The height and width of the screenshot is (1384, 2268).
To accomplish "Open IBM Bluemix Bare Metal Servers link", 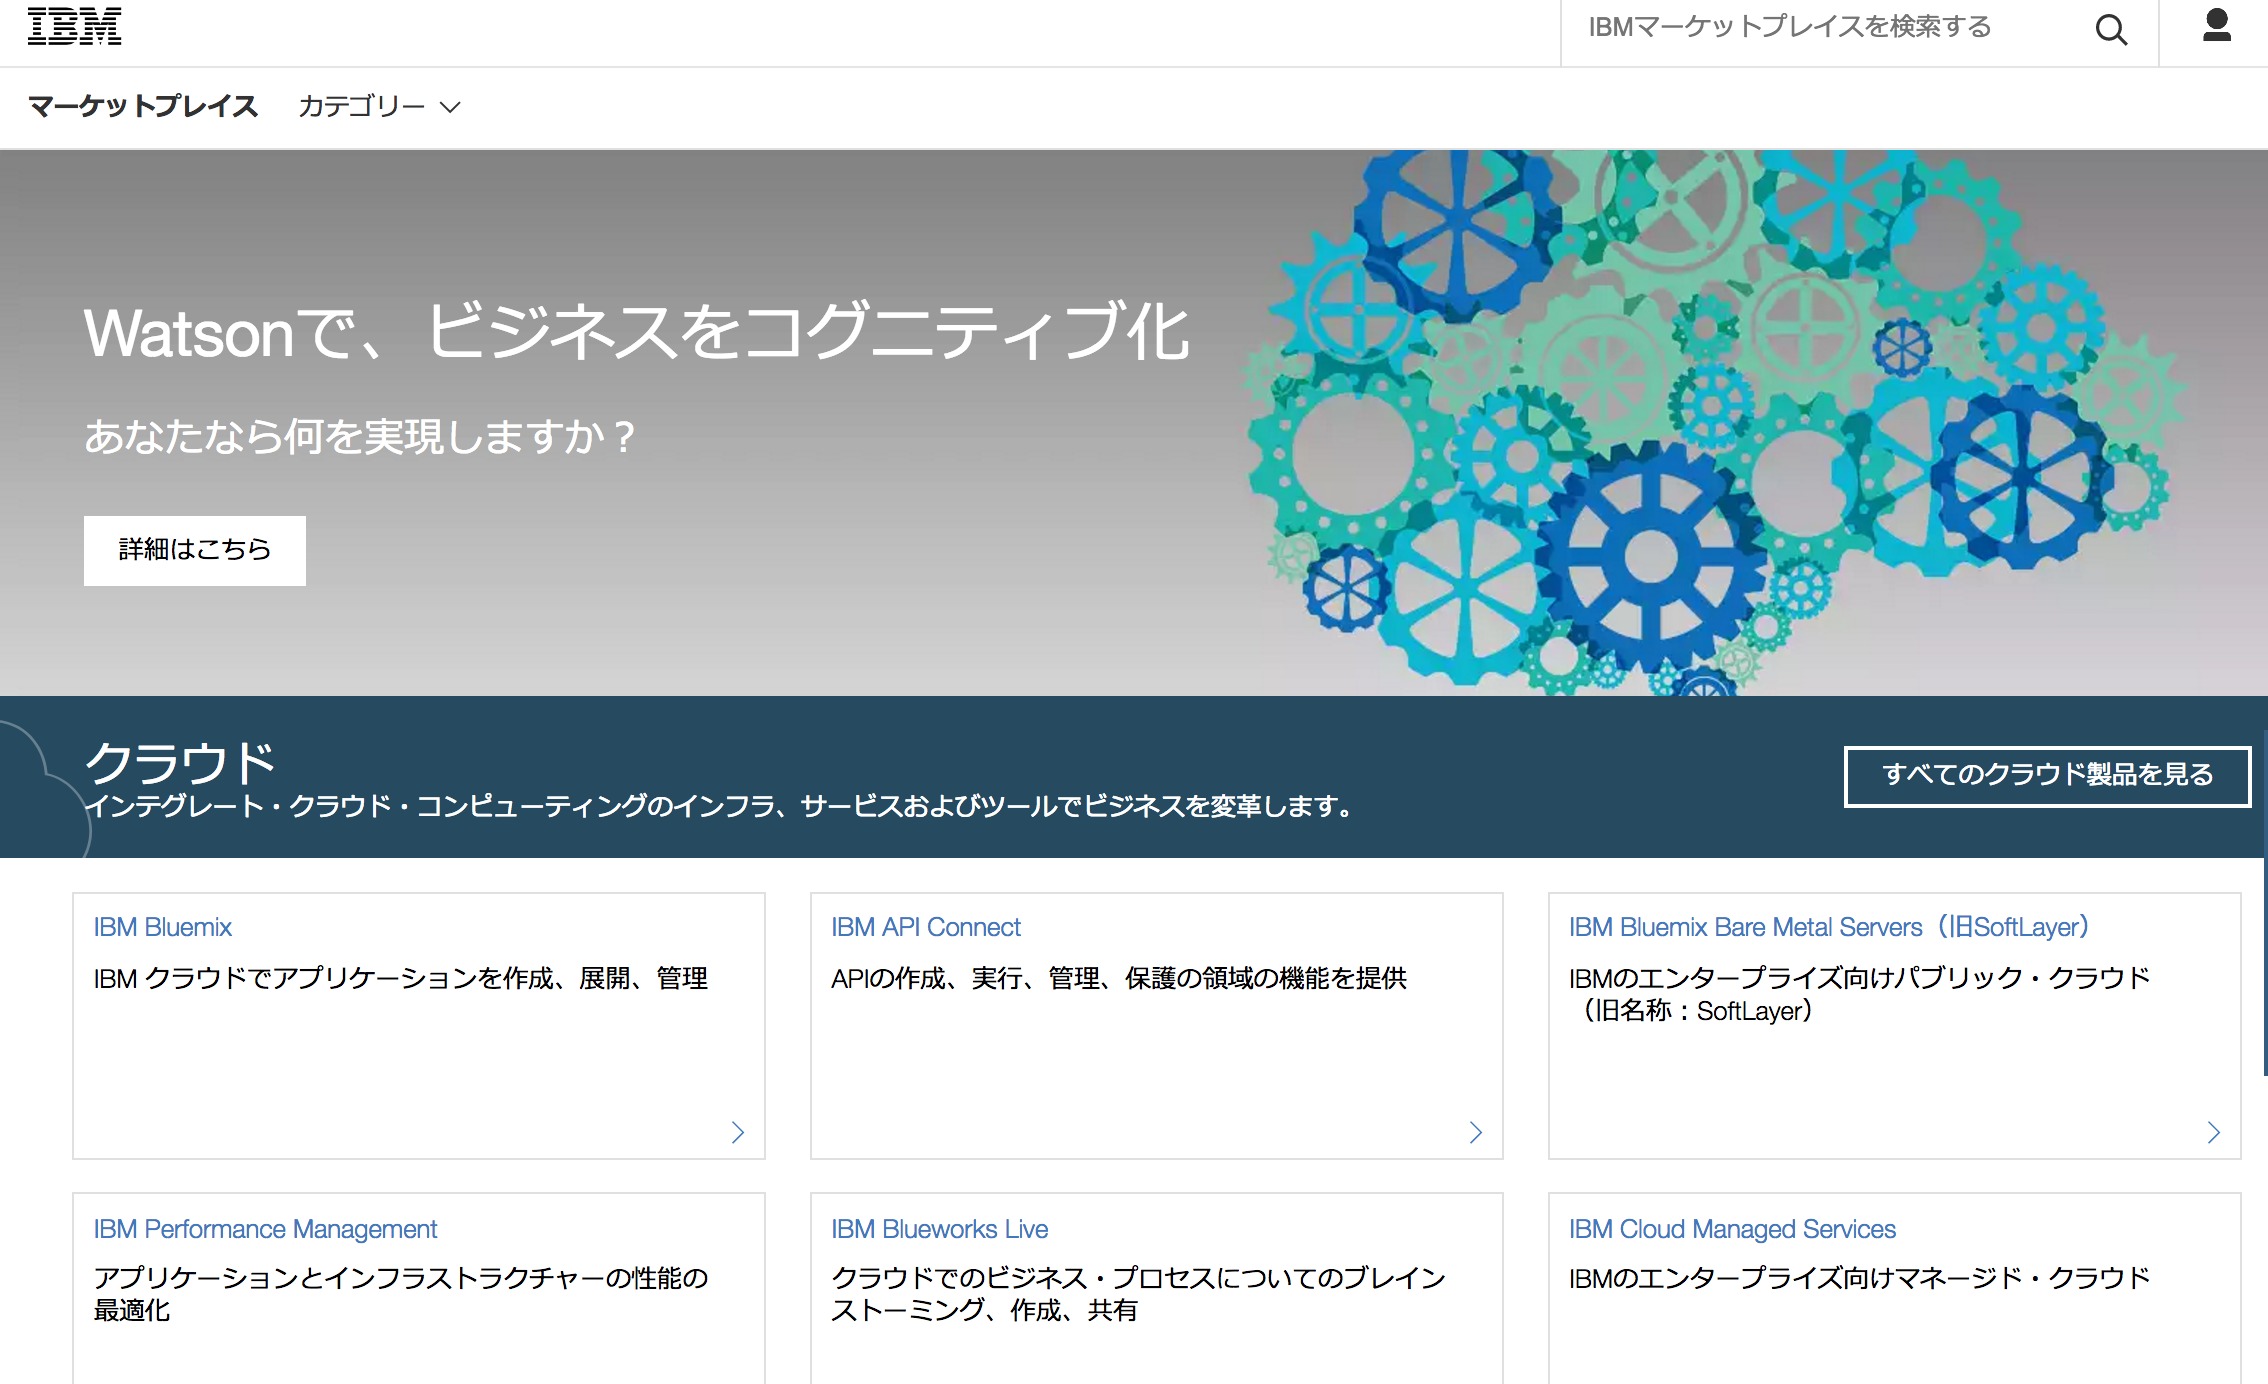I will 1829,927.
